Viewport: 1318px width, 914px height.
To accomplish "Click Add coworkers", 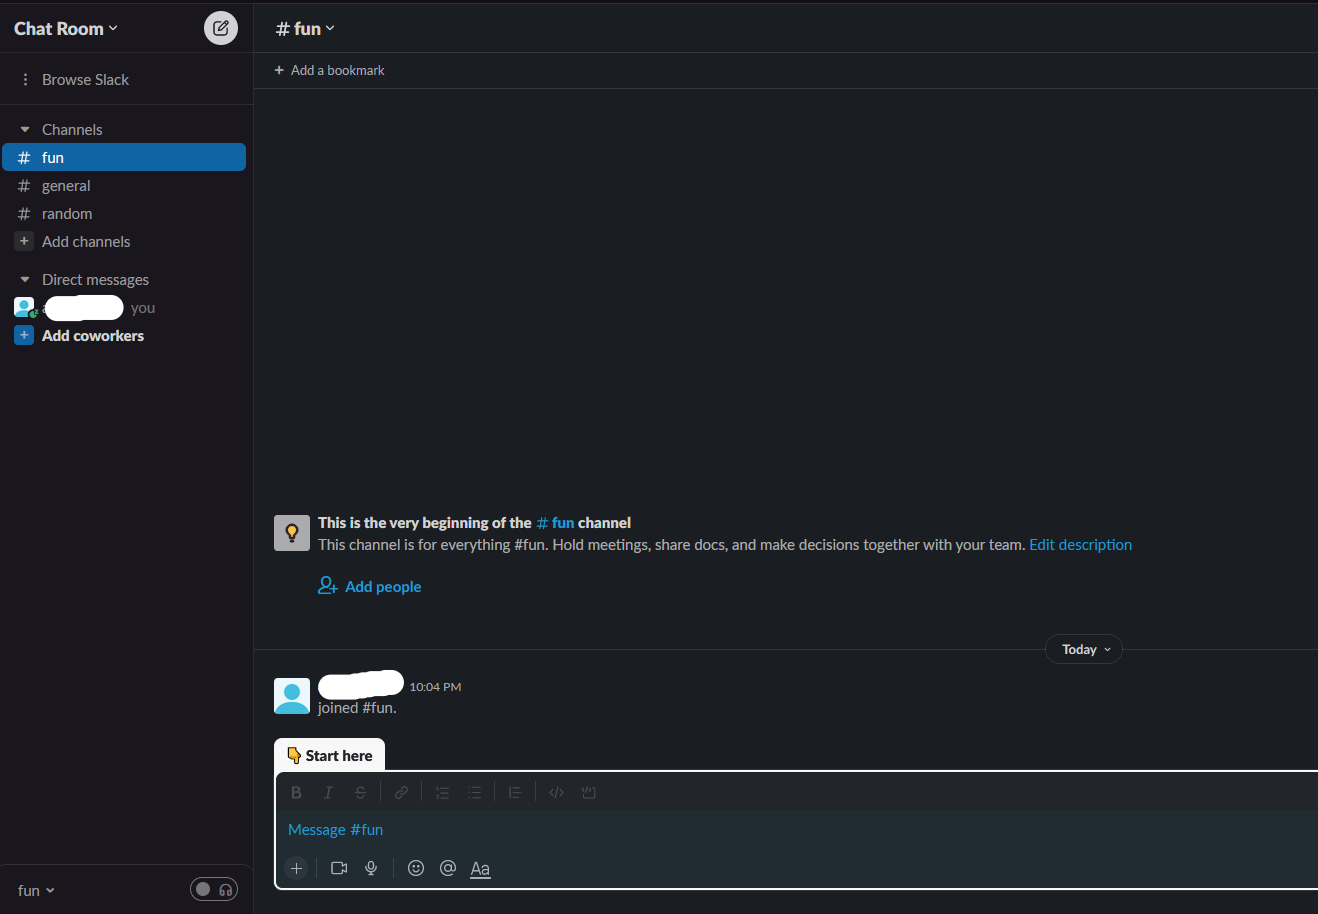I will [x=93, y=336].
